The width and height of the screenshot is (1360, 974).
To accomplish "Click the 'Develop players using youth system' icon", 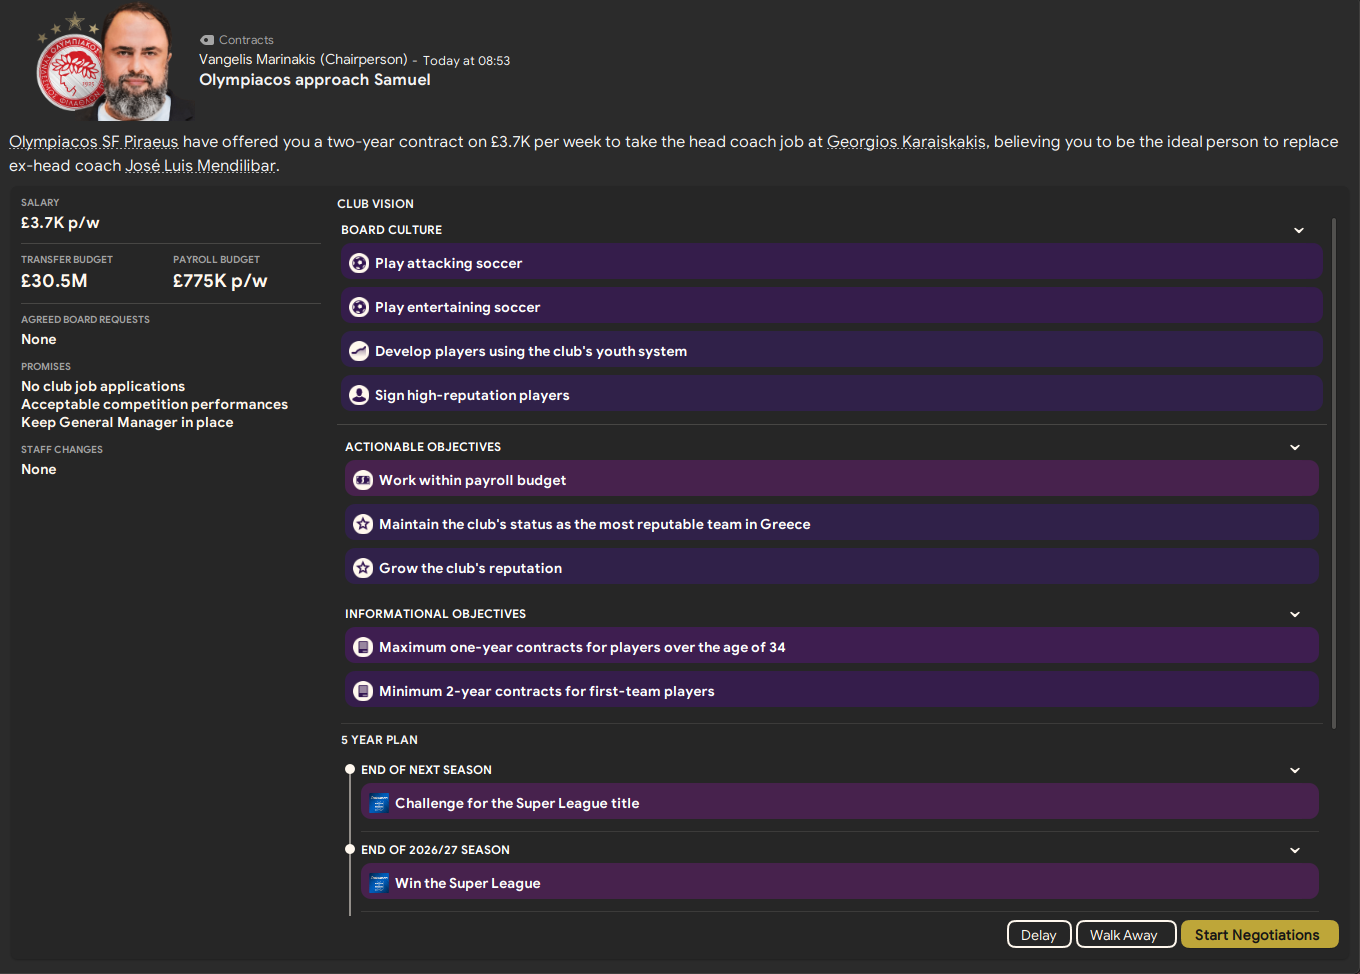I will coord(359,351).
